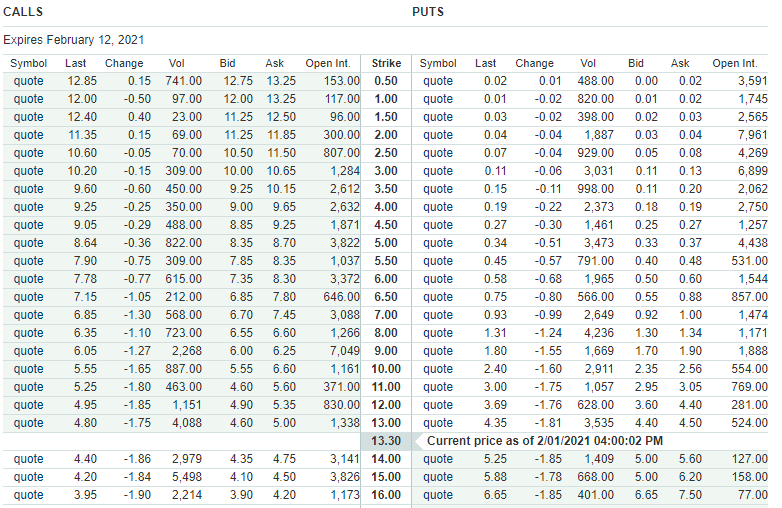Open the put quote link for strike 11.00
The width and height of the screenshot is (782, 508).
tap(438, 387)
